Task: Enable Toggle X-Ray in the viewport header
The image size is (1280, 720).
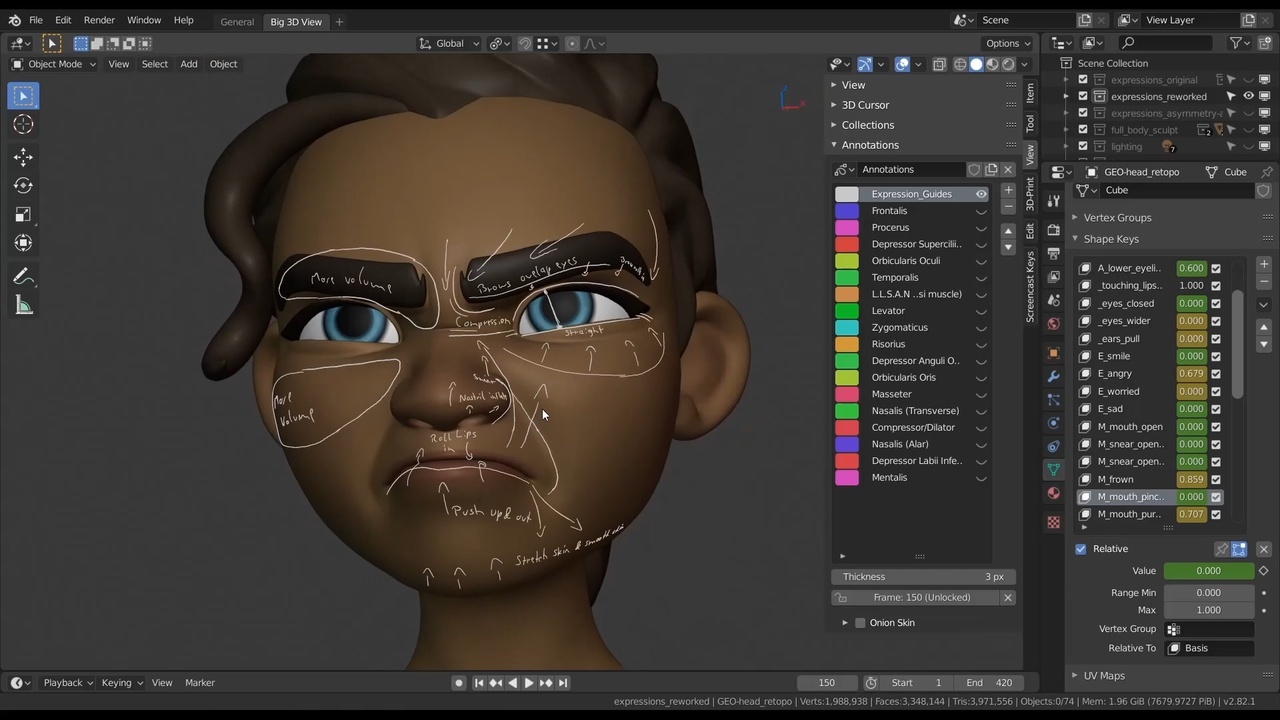Action: (939, 64)
